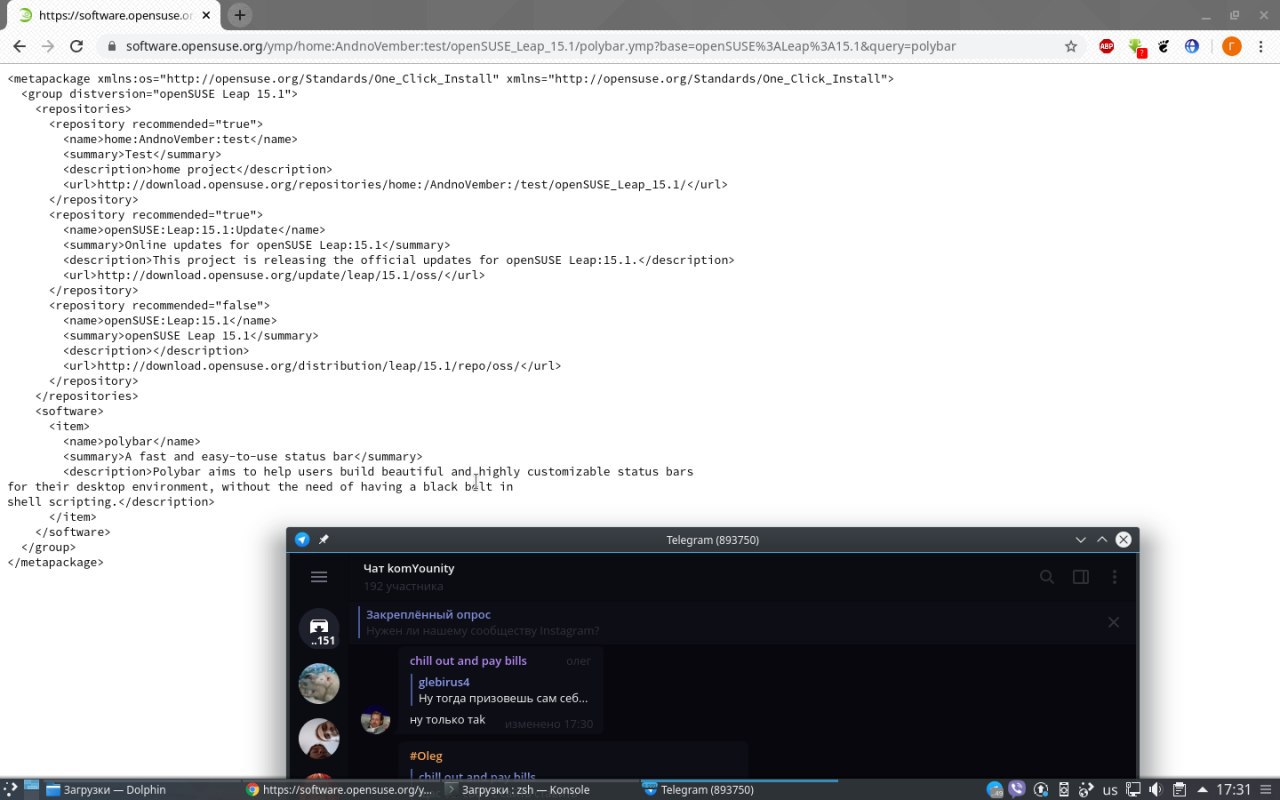
Task: Open the blue globe extension
Action: pos(1192,46)
